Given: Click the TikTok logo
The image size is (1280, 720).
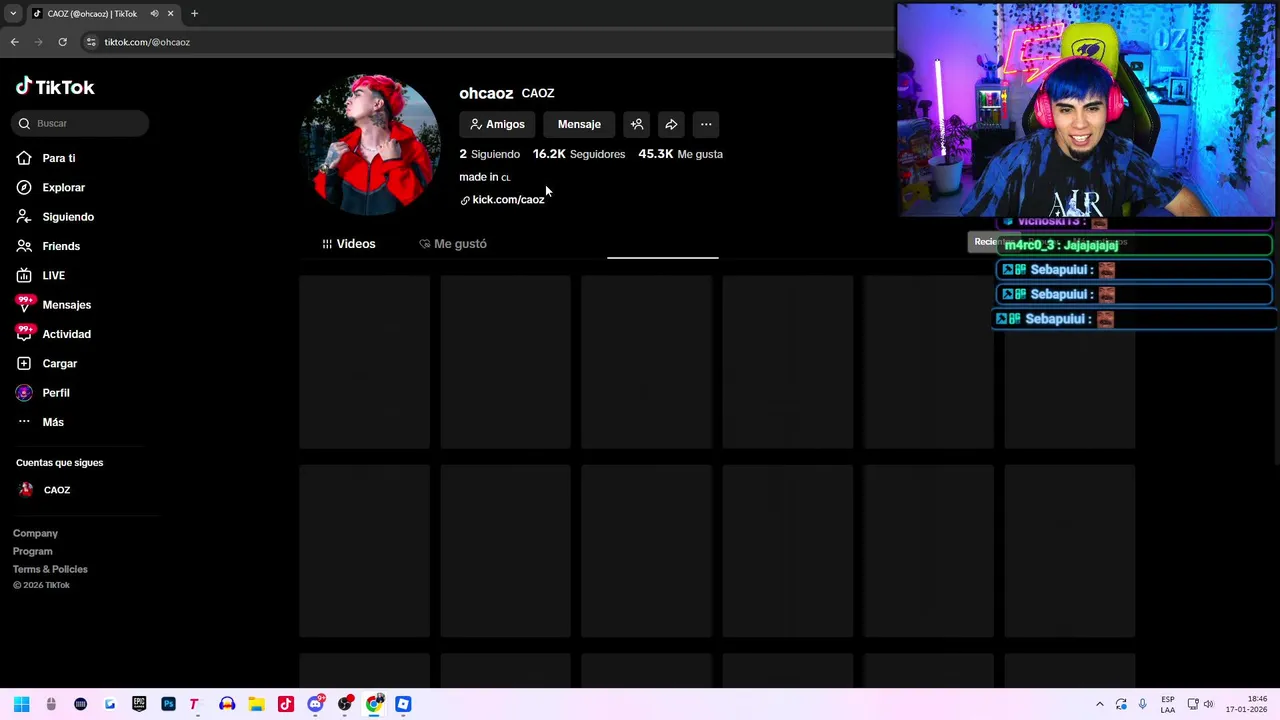Looking at the screenshot, I should pos(55,87).
